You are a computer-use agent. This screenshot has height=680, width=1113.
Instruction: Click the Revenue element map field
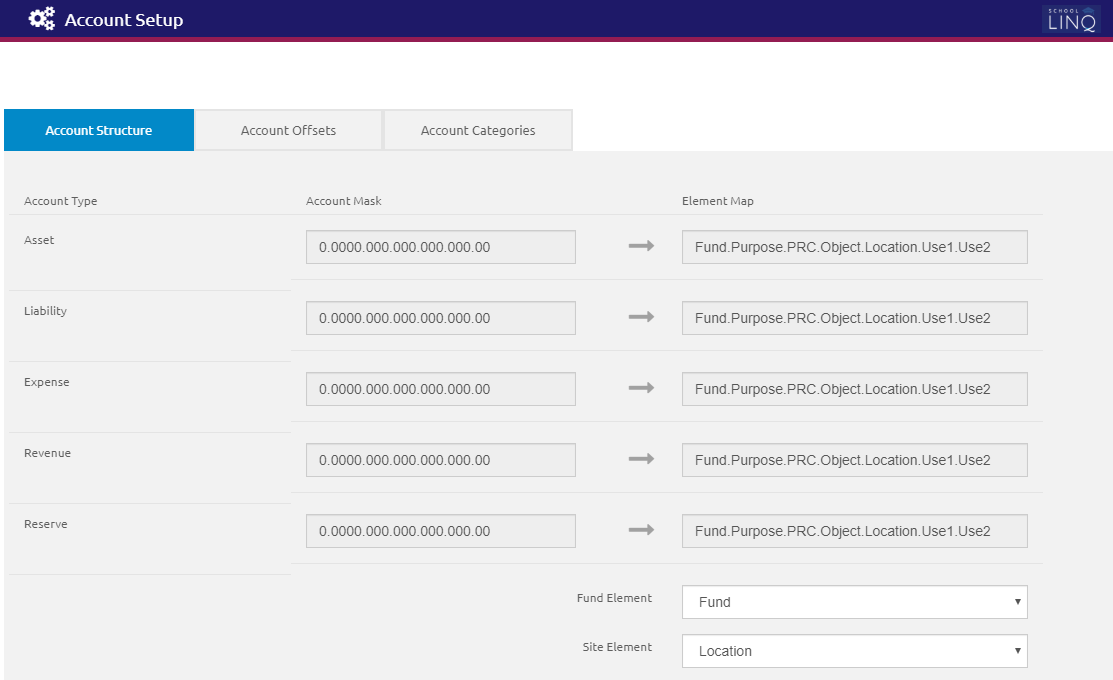click(x=854, y=460)
